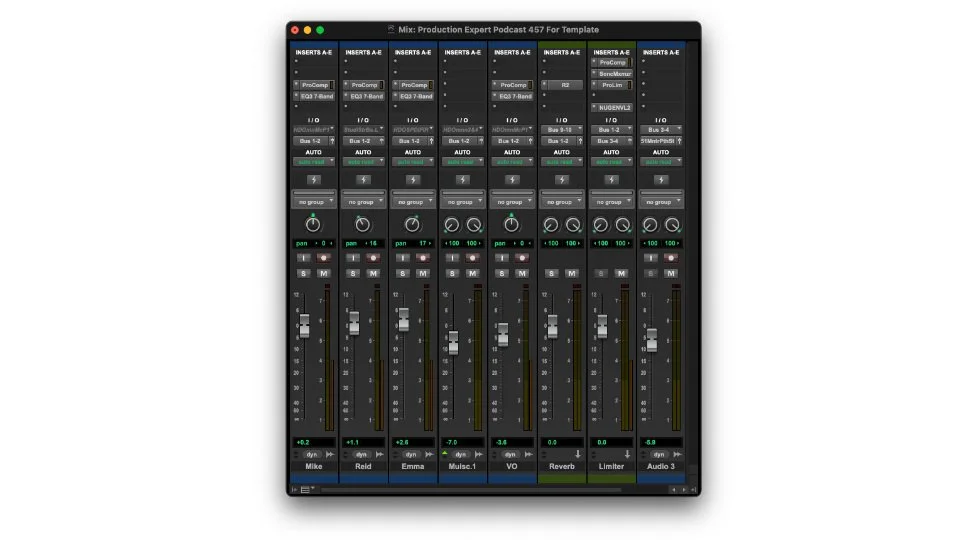Open the Bus 3-4 input selector on Audio 3
This screenshot has height=540, width=960.
coord(661,130)
